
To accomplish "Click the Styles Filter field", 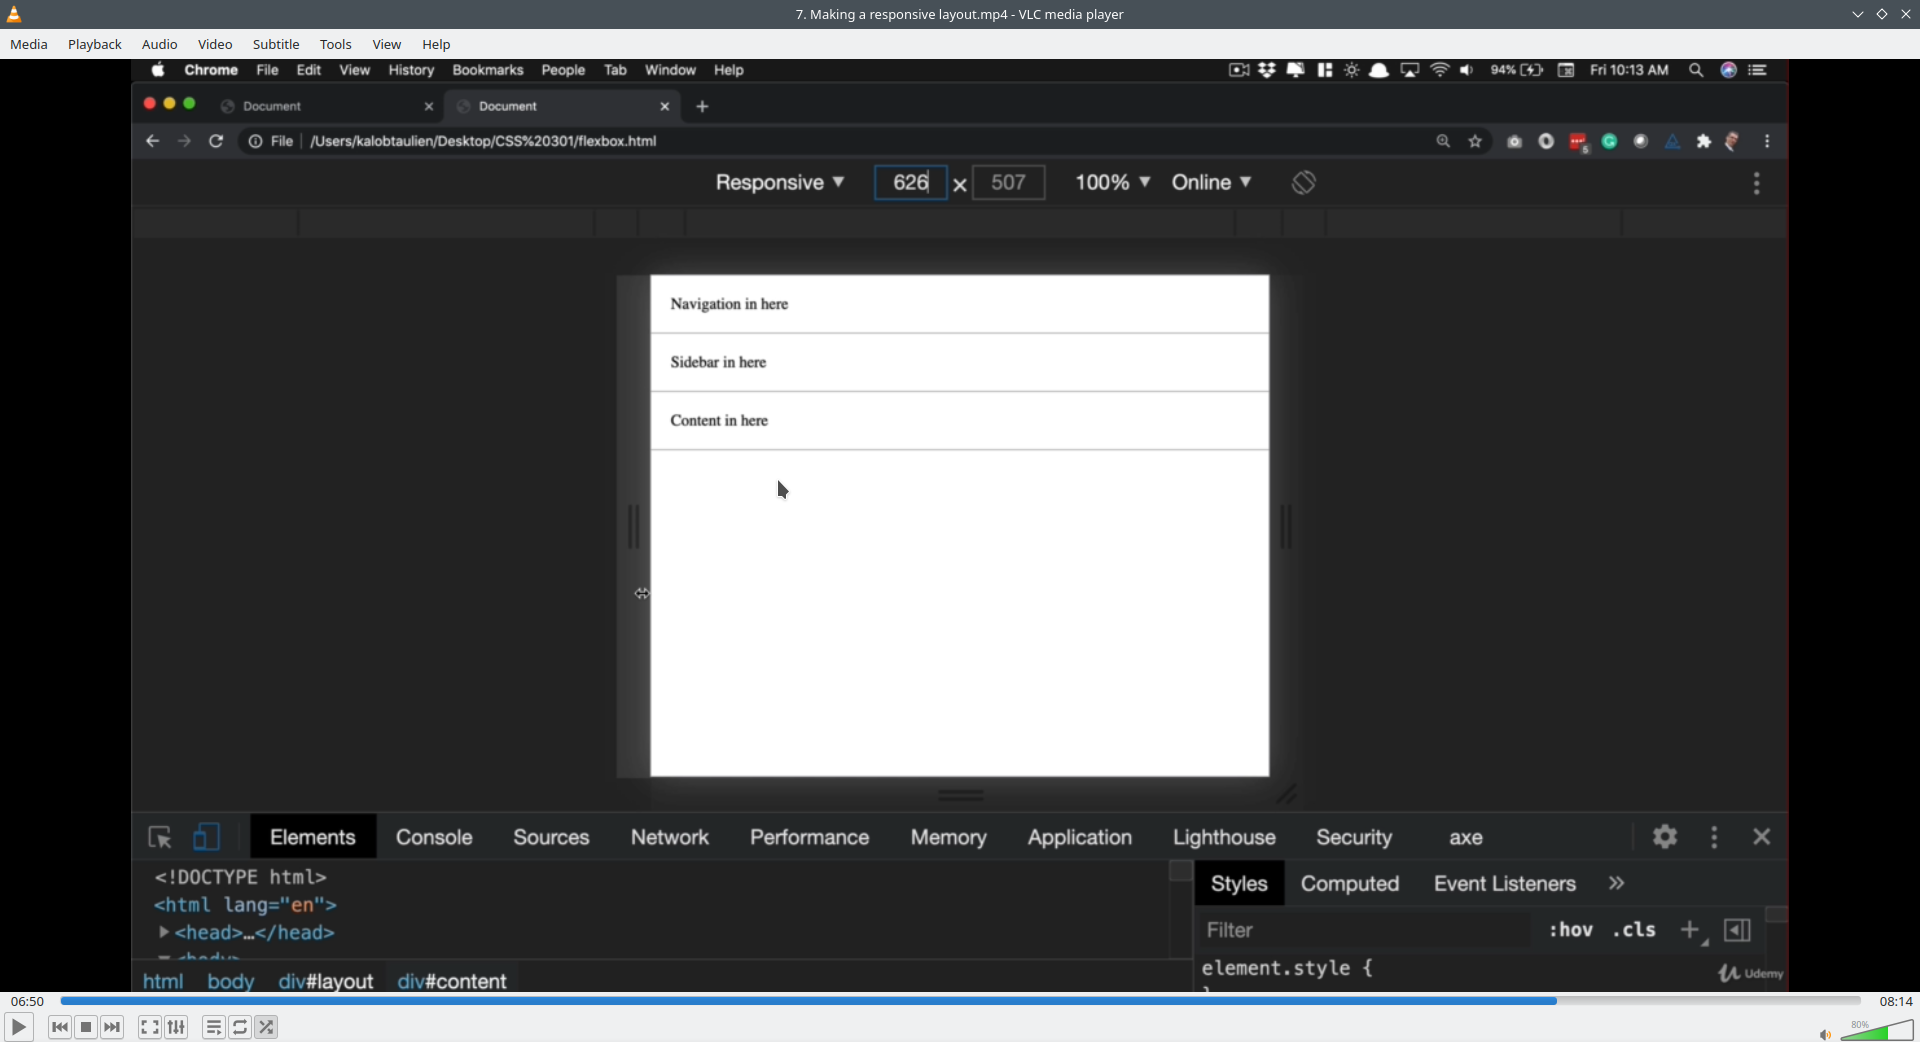I will pos(1365,930).
